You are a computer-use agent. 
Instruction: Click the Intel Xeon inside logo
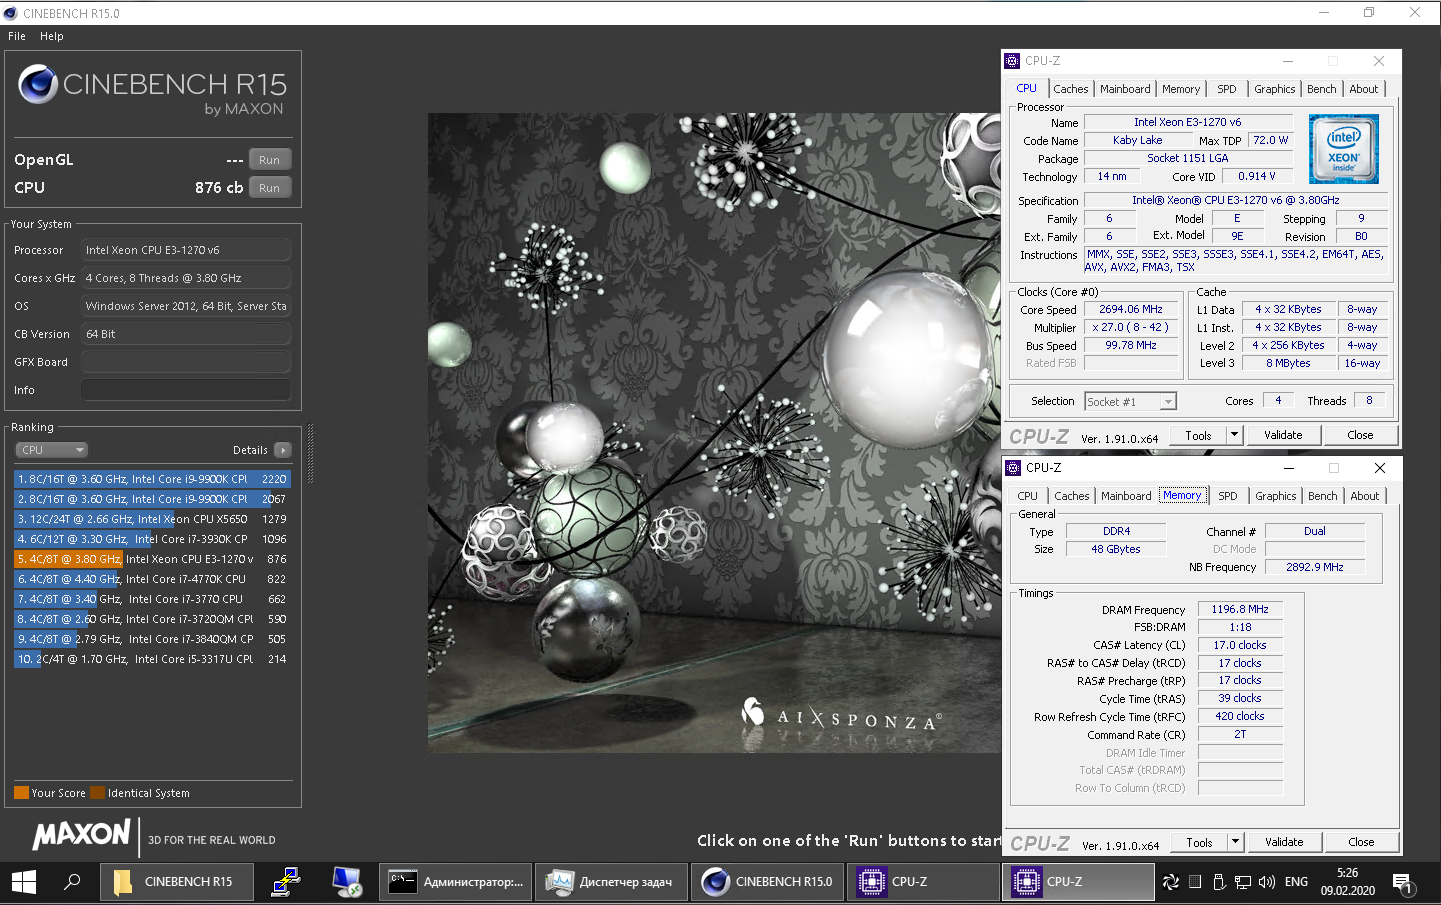click(x=1344, y=149)
